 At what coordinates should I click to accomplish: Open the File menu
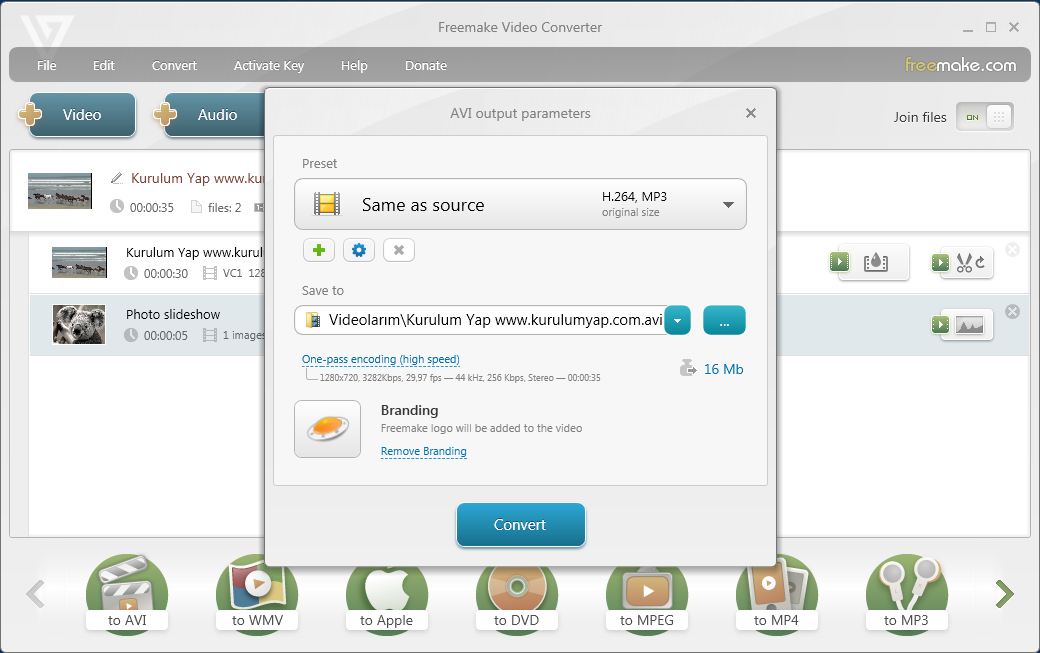point(46,66)
